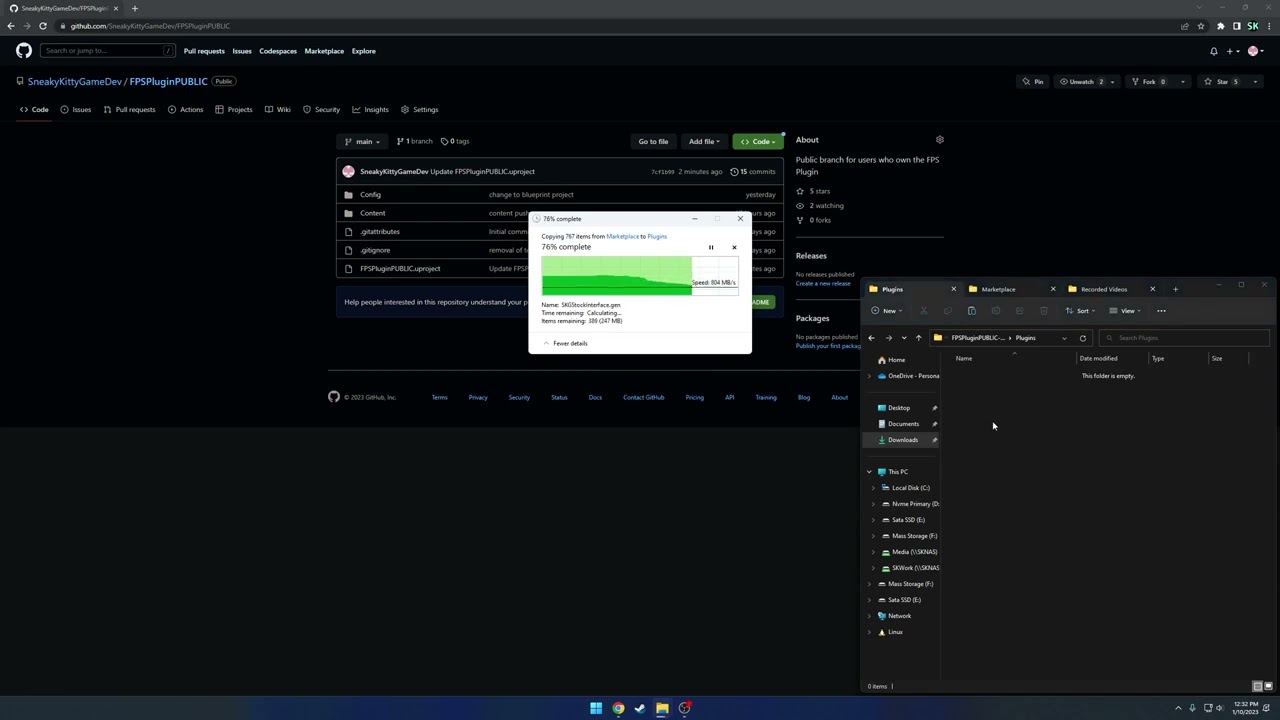
Task: Open the Add file dropdown
Action: click(703, 141)
